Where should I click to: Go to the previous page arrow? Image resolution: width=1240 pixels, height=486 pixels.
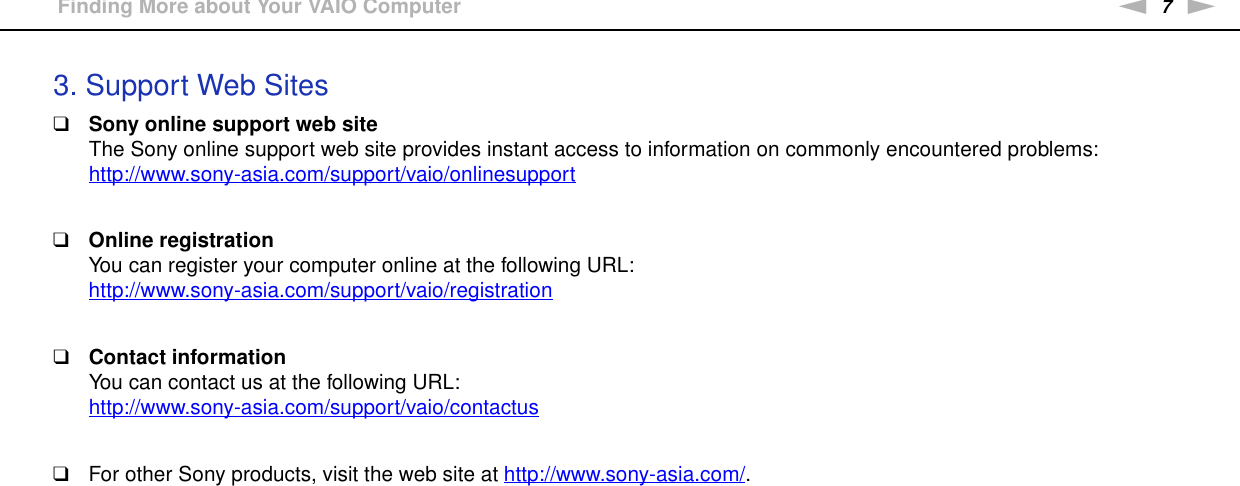[x=1131, y=7]
